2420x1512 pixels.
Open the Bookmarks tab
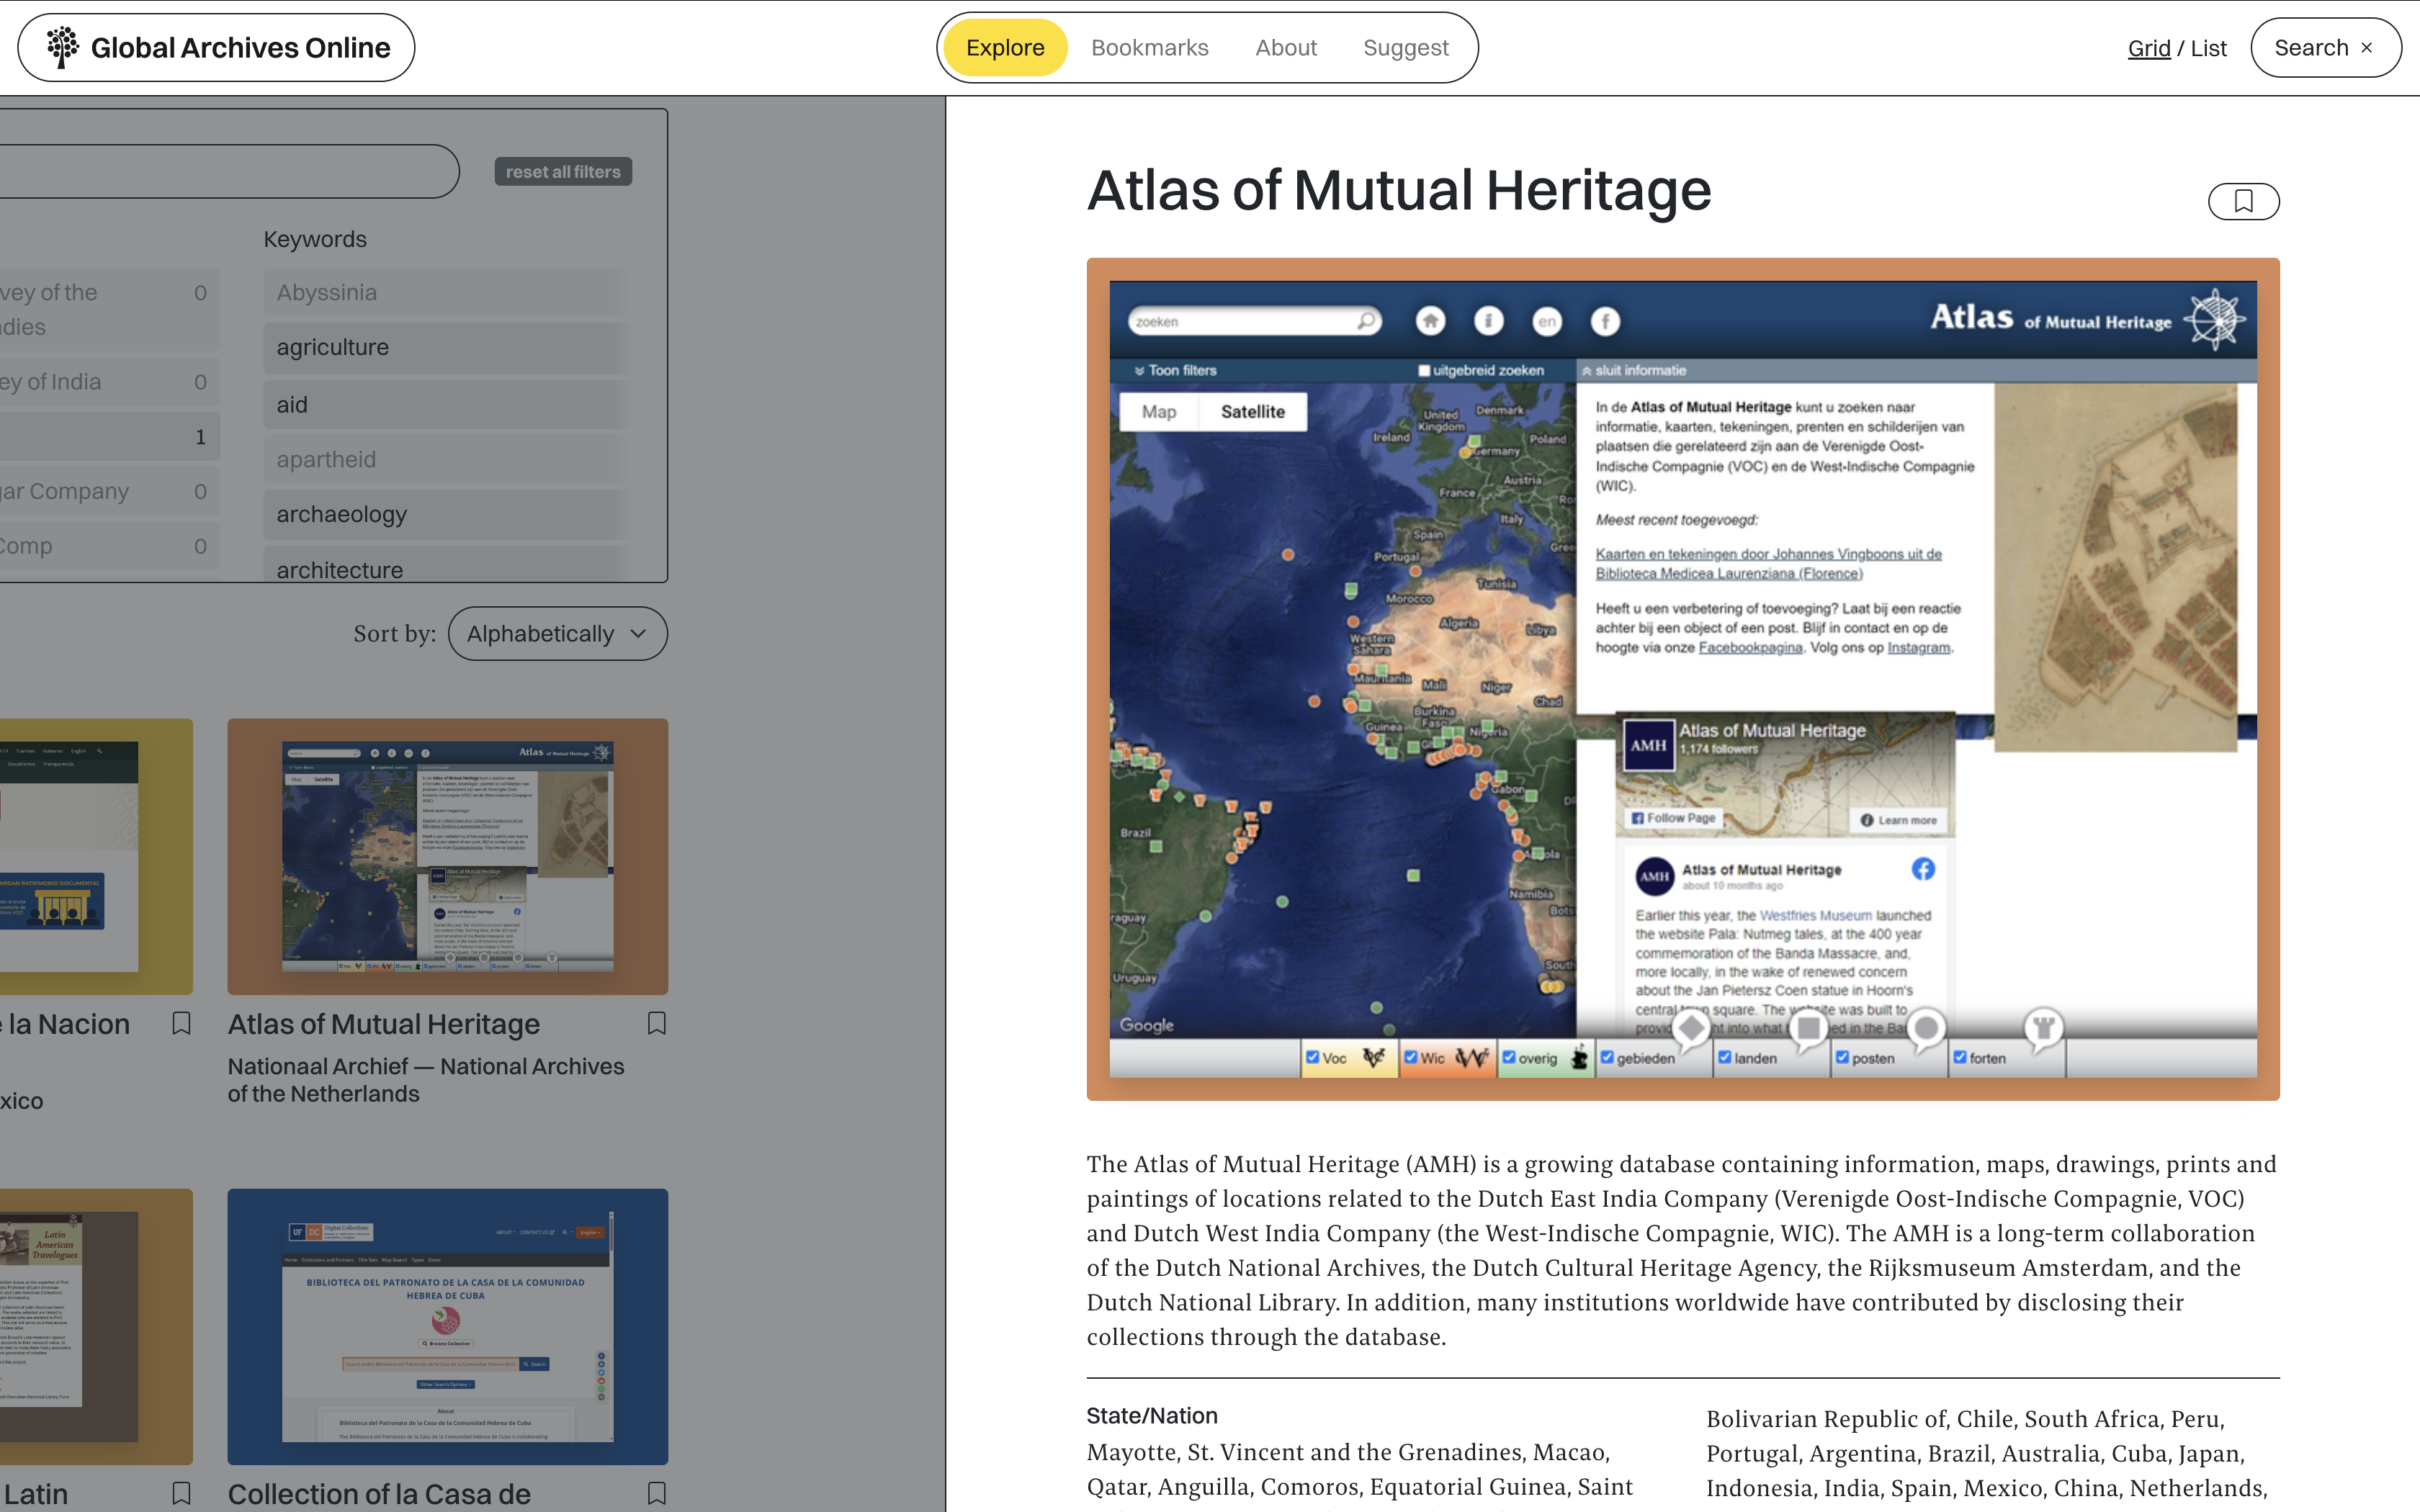(1149, 47)
